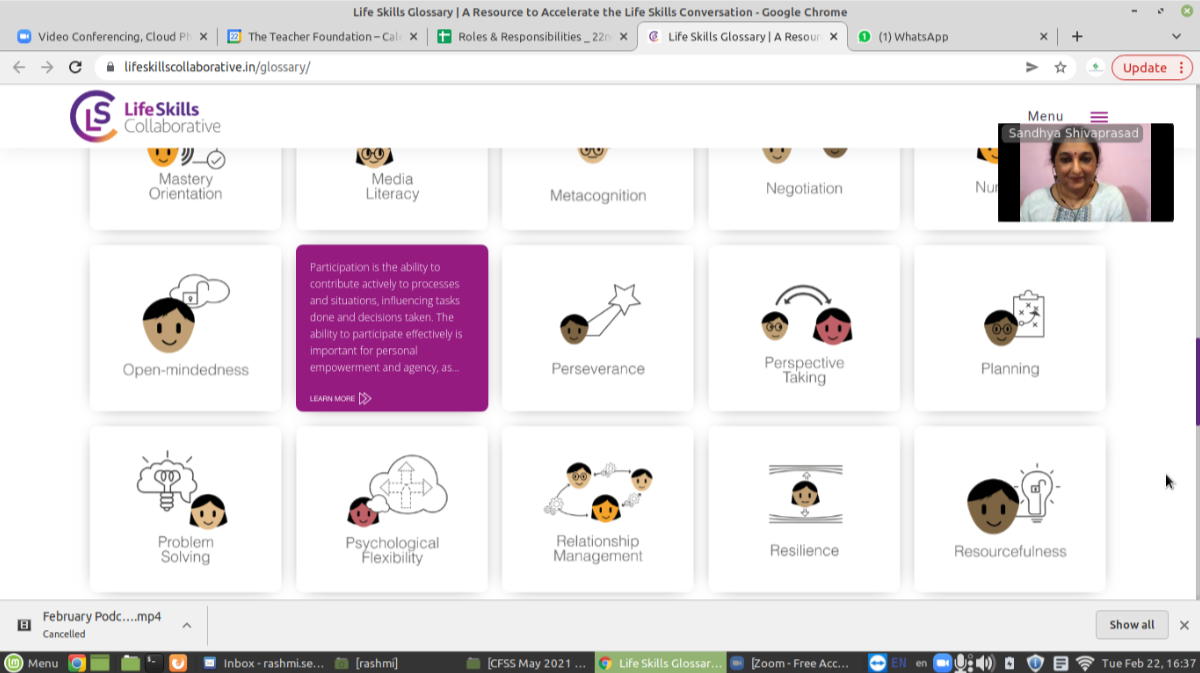Reload the glossary page
Image resolution: width=1200 pixels, height=673 pixels.
click(x=75, y=67)
